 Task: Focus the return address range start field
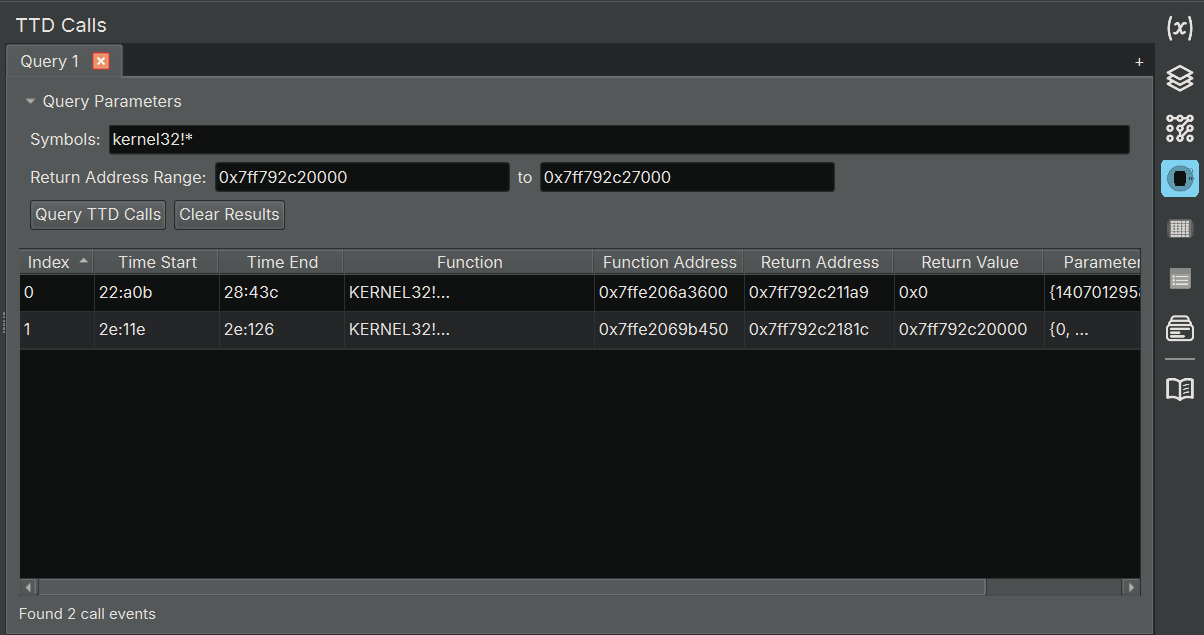361,177
